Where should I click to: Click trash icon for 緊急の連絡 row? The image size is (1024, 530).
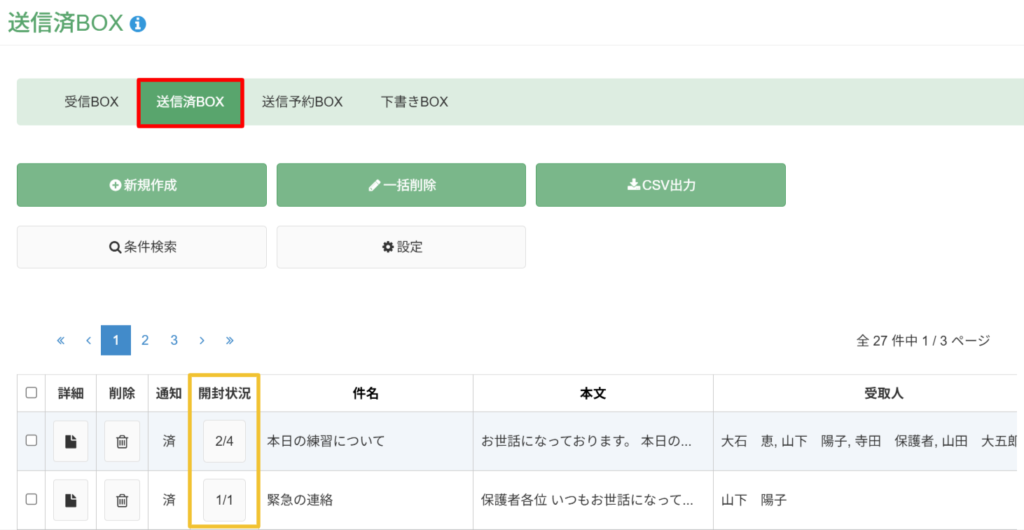click(122, 500)
